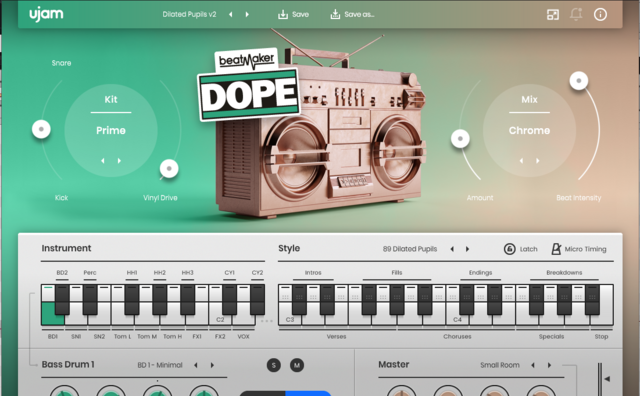
Task: Click the Save download icon
Action: tap(282, 15)
